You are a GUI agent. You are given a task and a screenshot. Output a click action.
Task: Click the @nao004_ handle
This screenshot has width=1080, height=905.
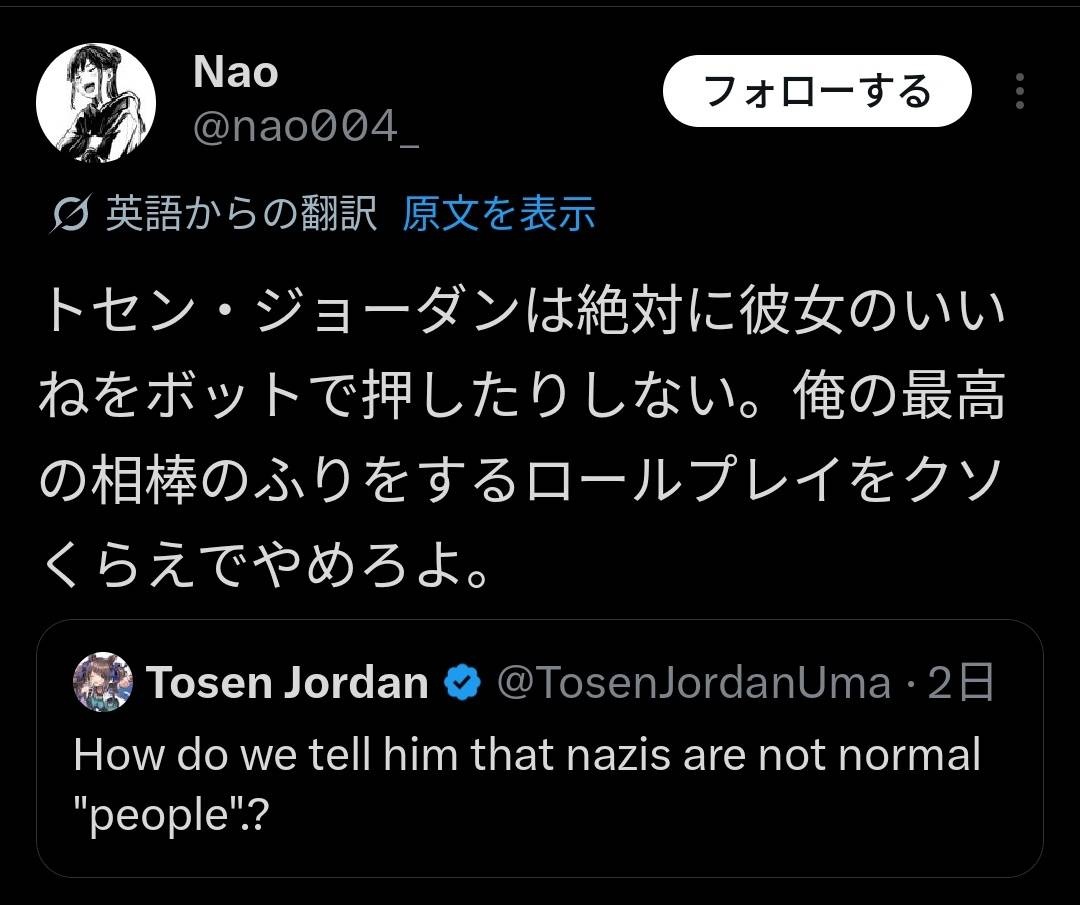pos(305,129)
